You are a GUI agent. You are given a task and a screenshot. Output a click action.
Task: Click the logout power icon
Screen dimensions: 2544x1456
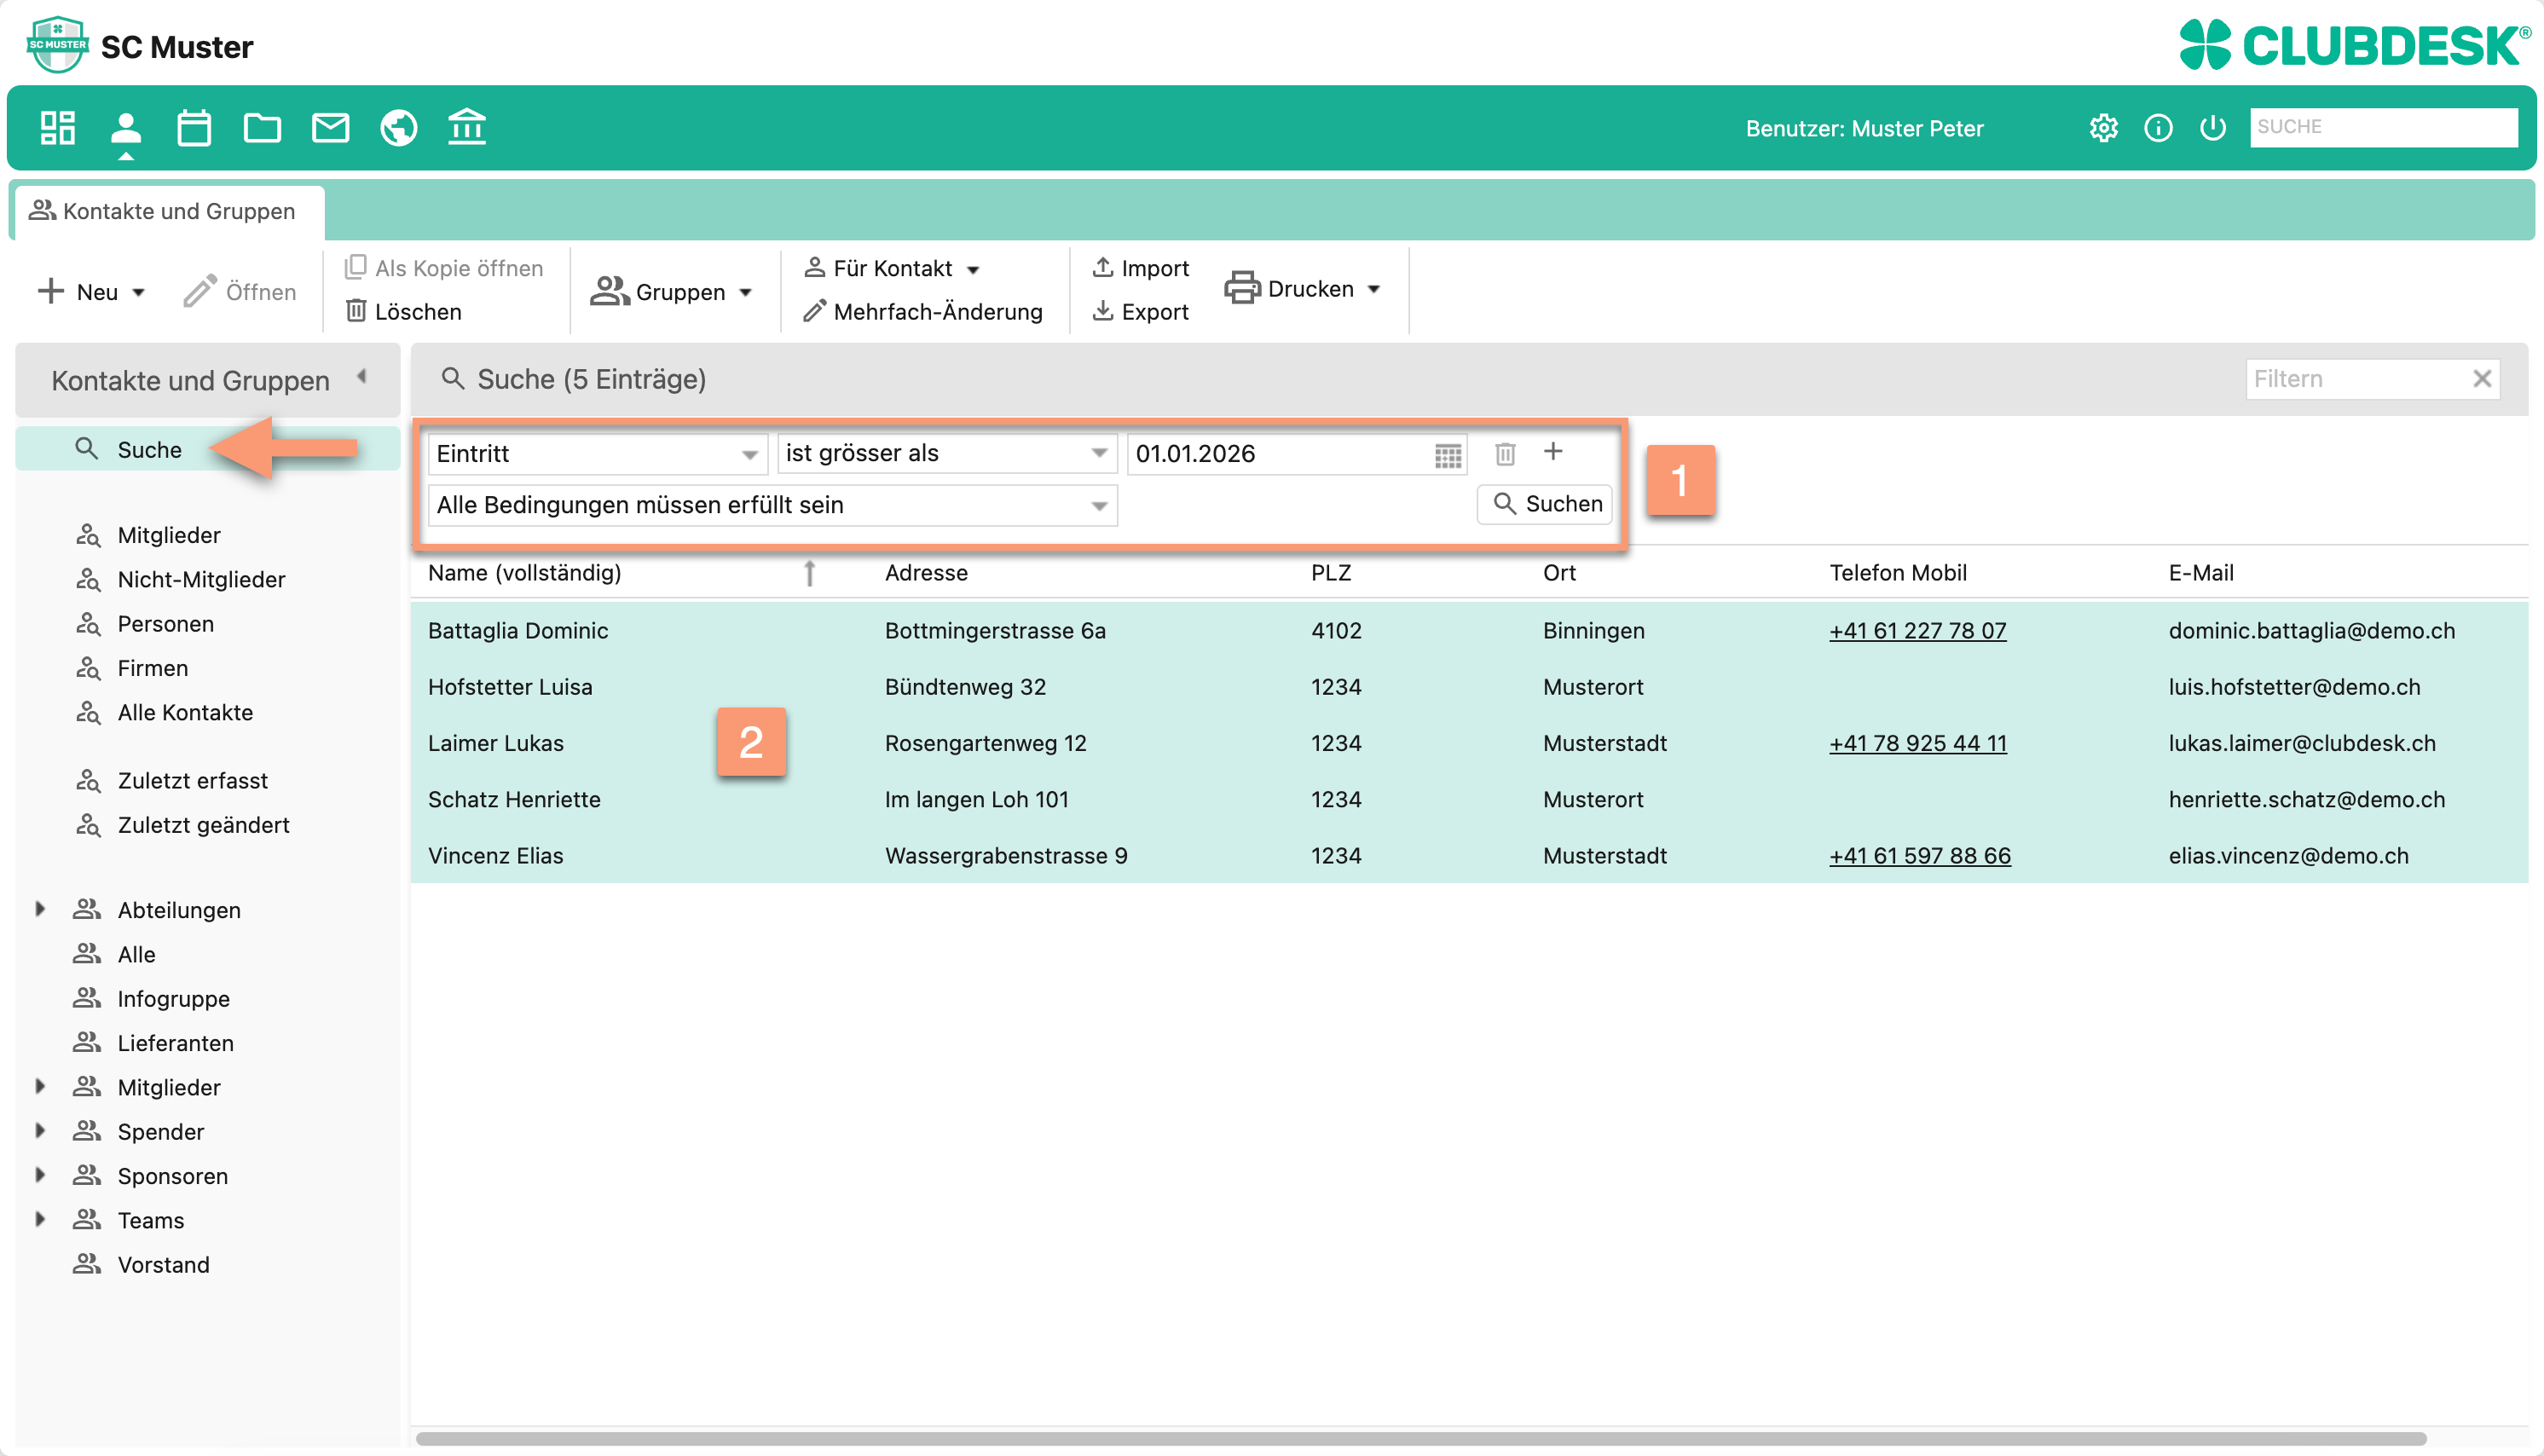tap(2212, 128)
